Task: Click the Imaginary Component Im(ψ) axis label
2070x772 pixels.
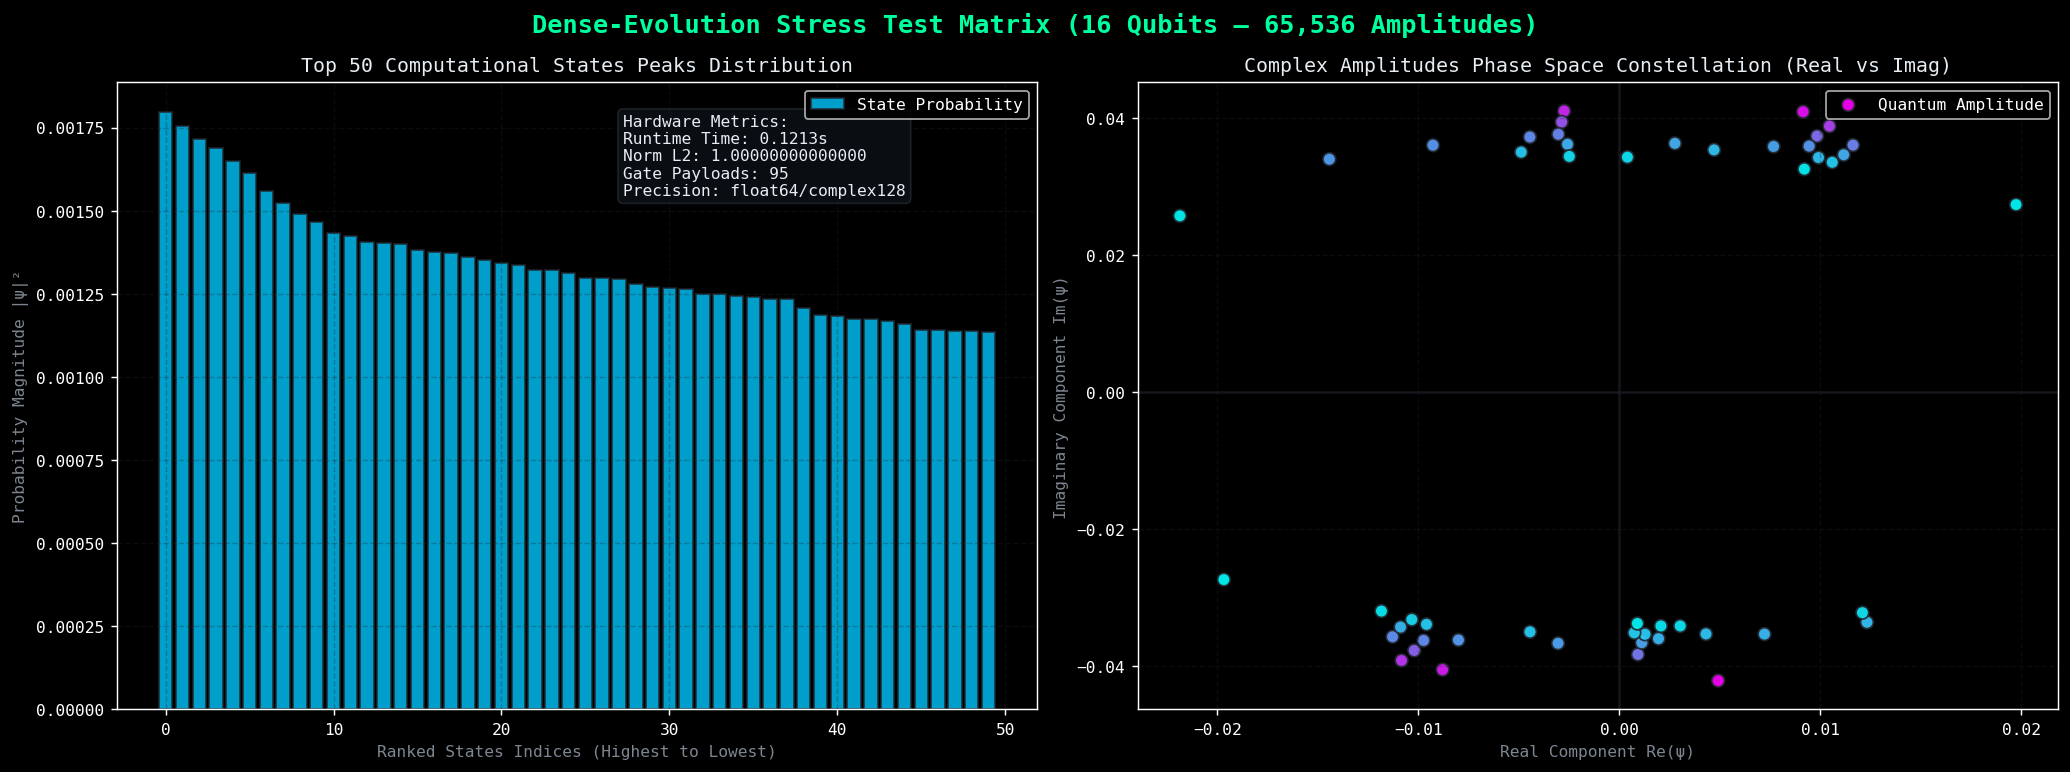Action: pyautogui.click(x=1061, y=397)
